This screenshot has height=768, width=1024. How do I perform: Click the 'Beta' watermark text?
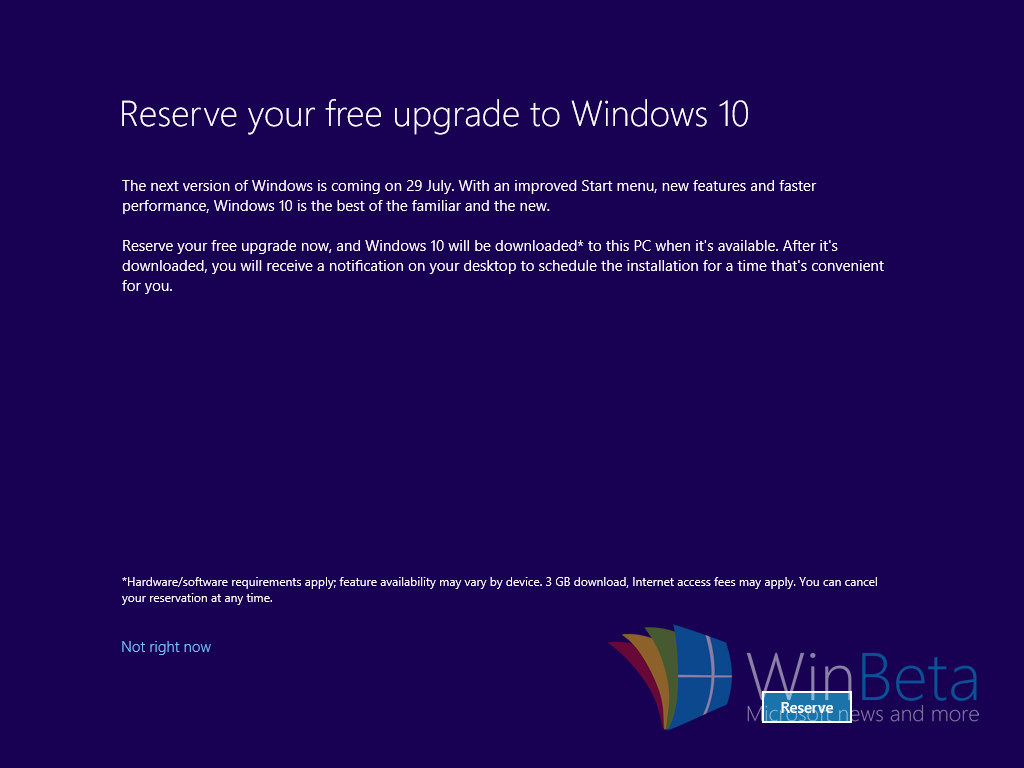point(920,679)
